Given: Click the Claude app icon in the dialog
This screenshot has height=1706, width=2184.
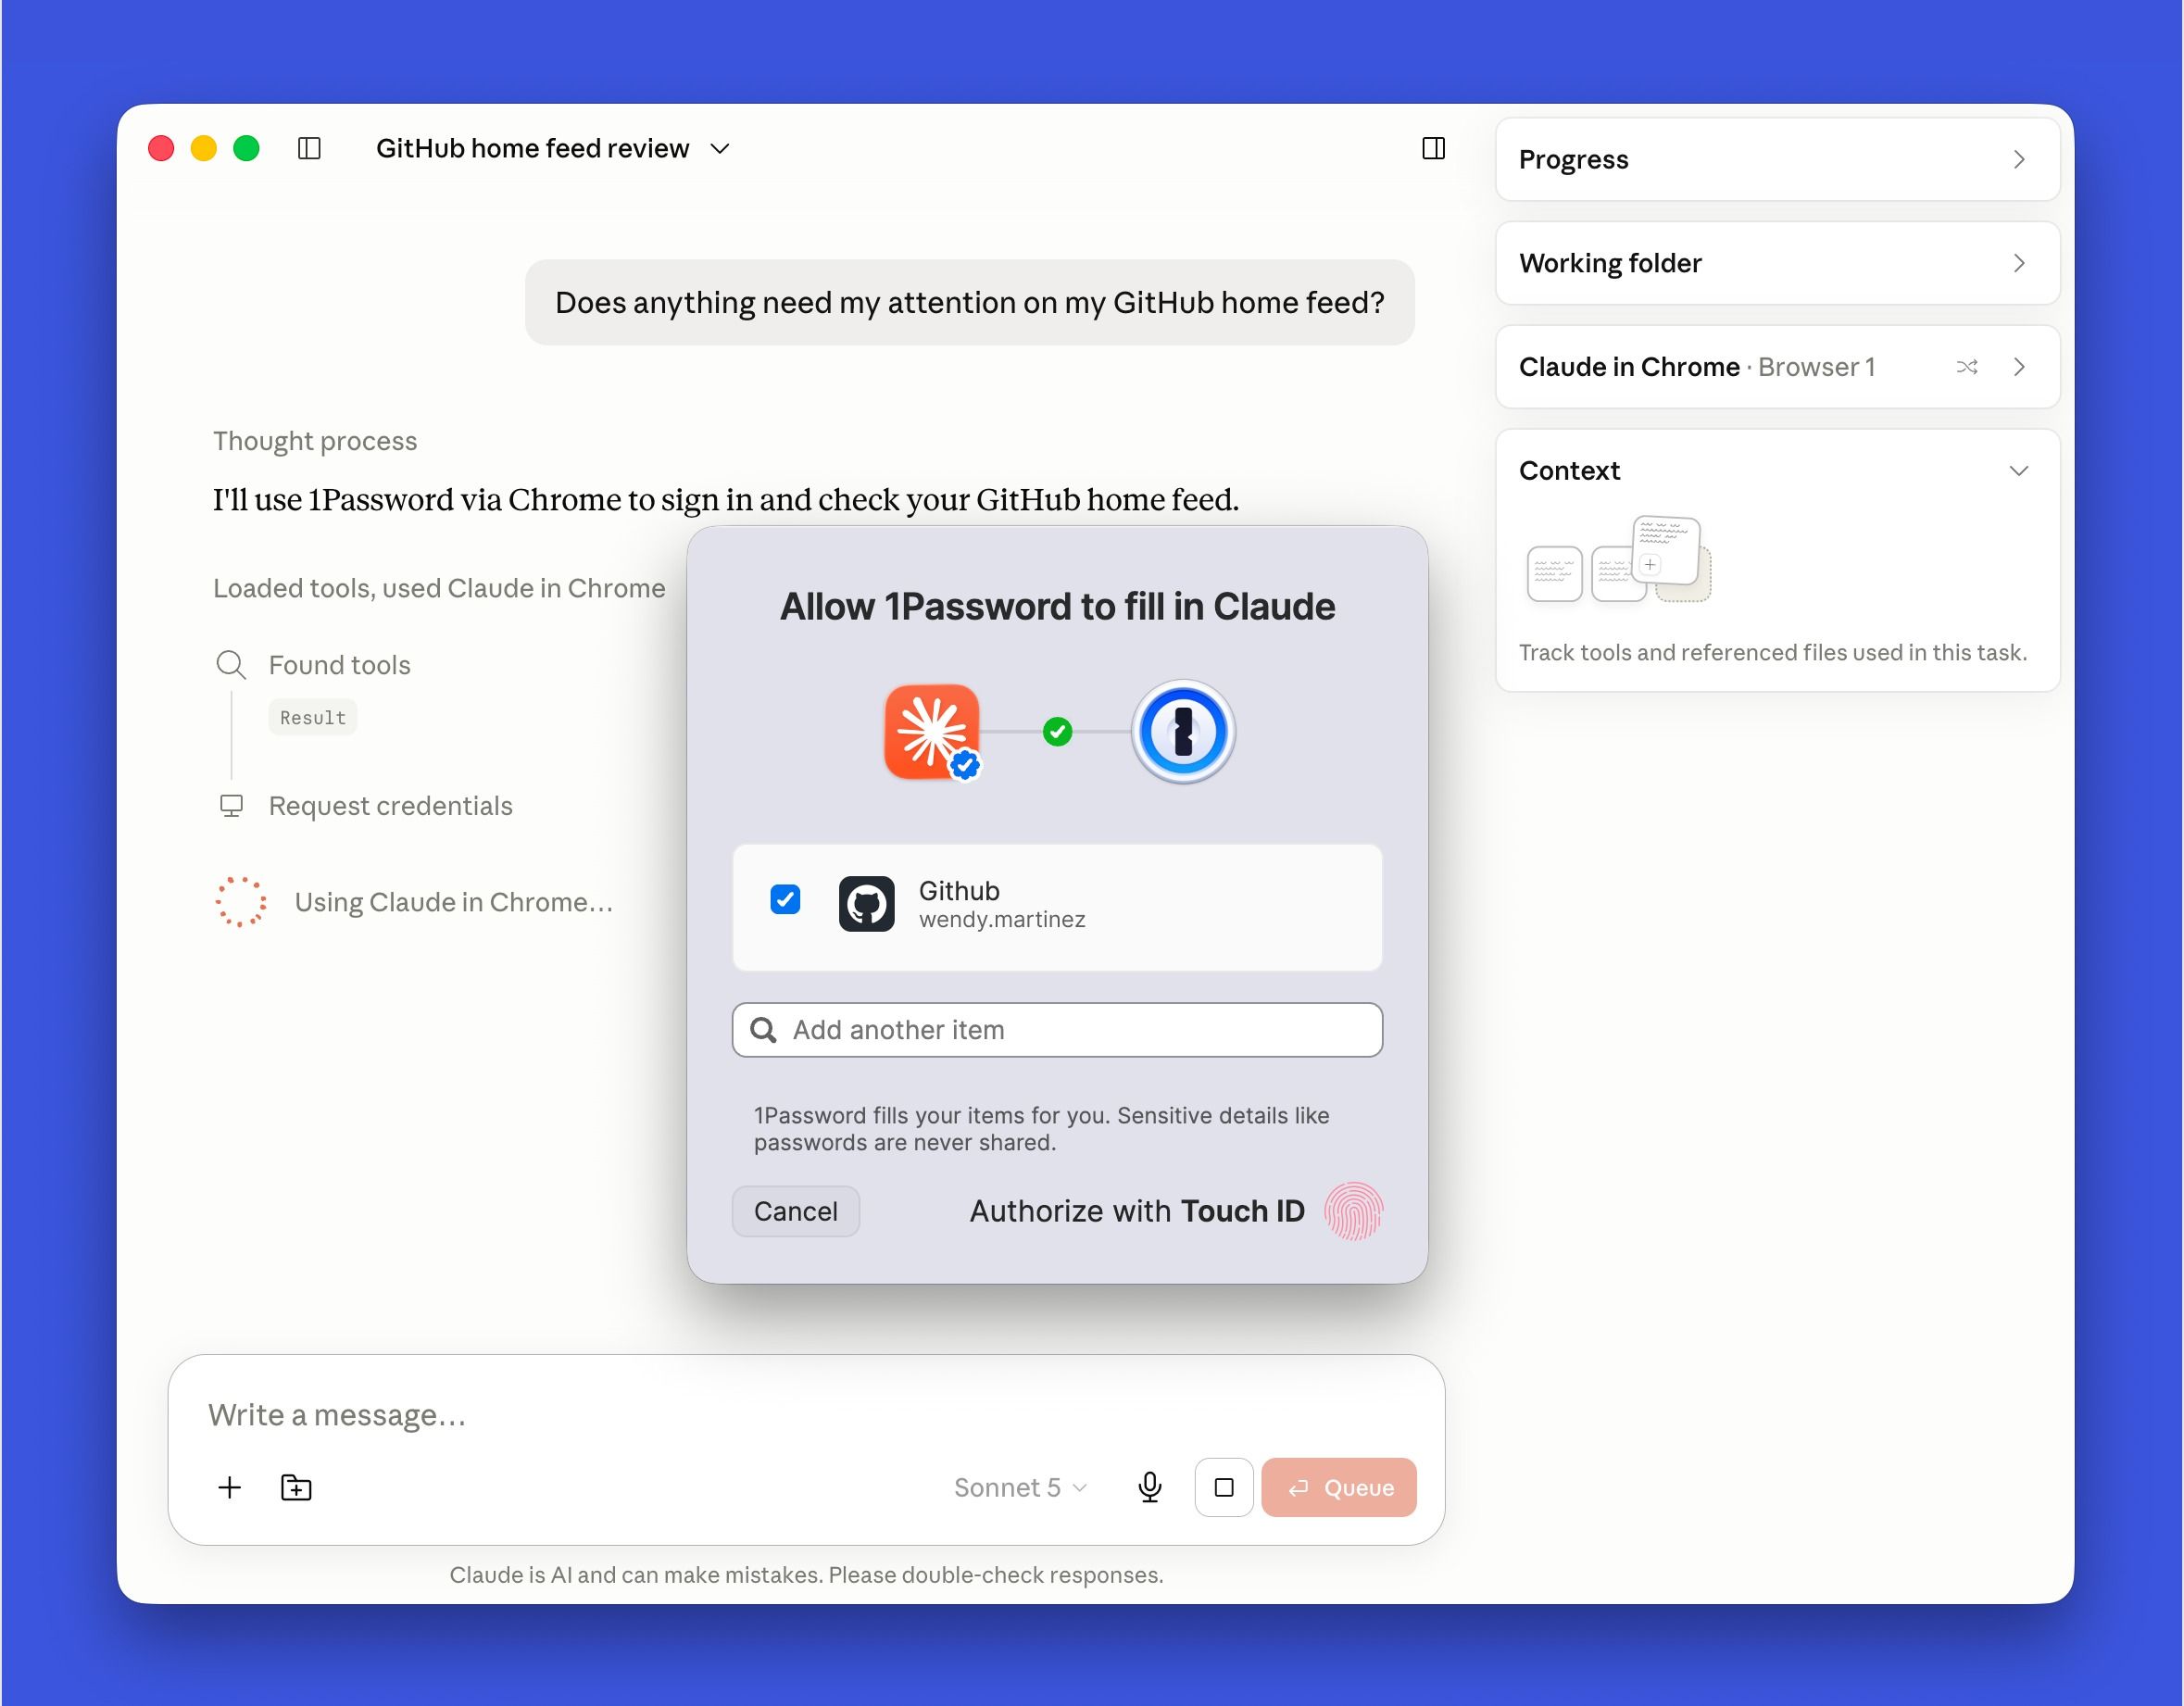Looking at the screenshot, I should point(932,732).
